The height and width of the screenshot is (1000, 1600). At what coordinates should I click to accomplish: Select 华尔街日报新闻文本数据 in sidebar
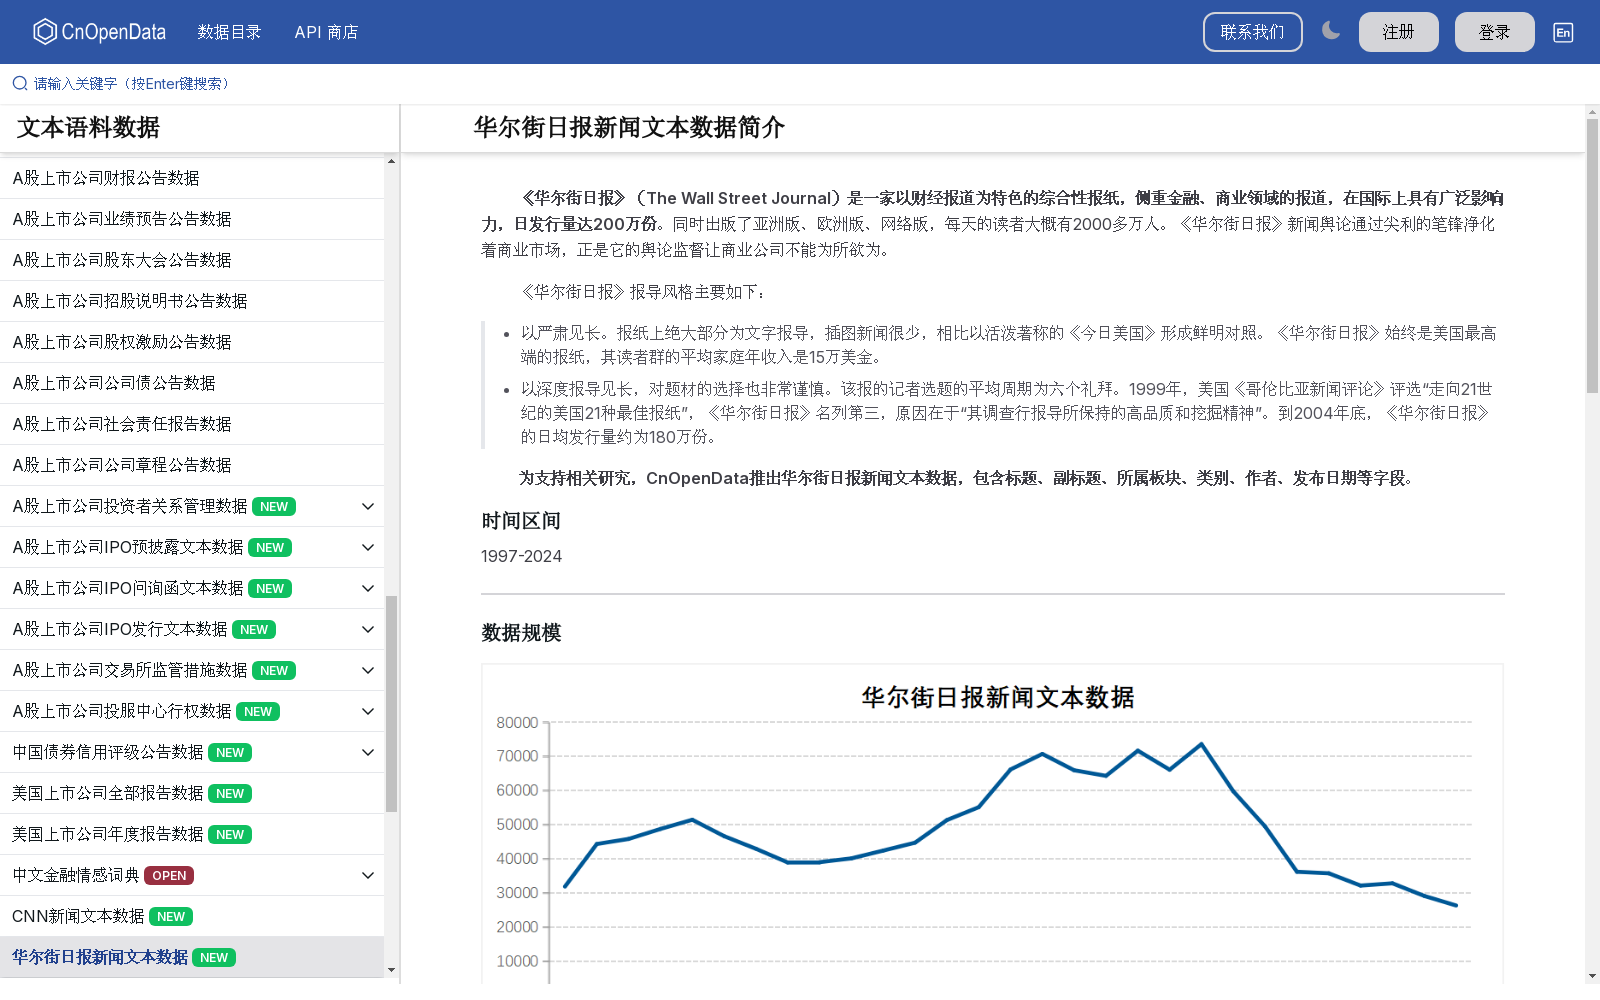[x=192, y=957]
